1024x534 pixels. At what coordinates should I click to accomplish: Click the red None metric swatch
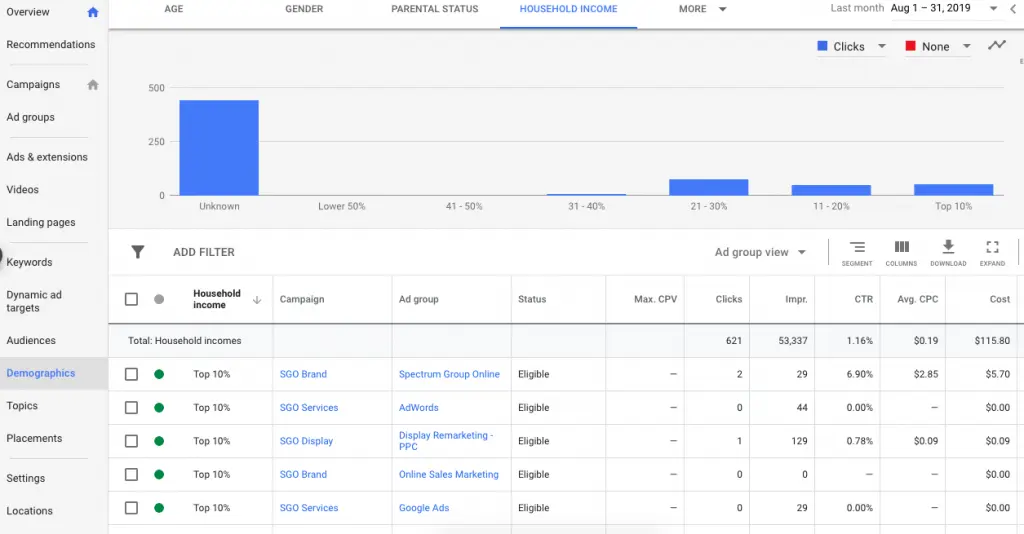(911, 46)
